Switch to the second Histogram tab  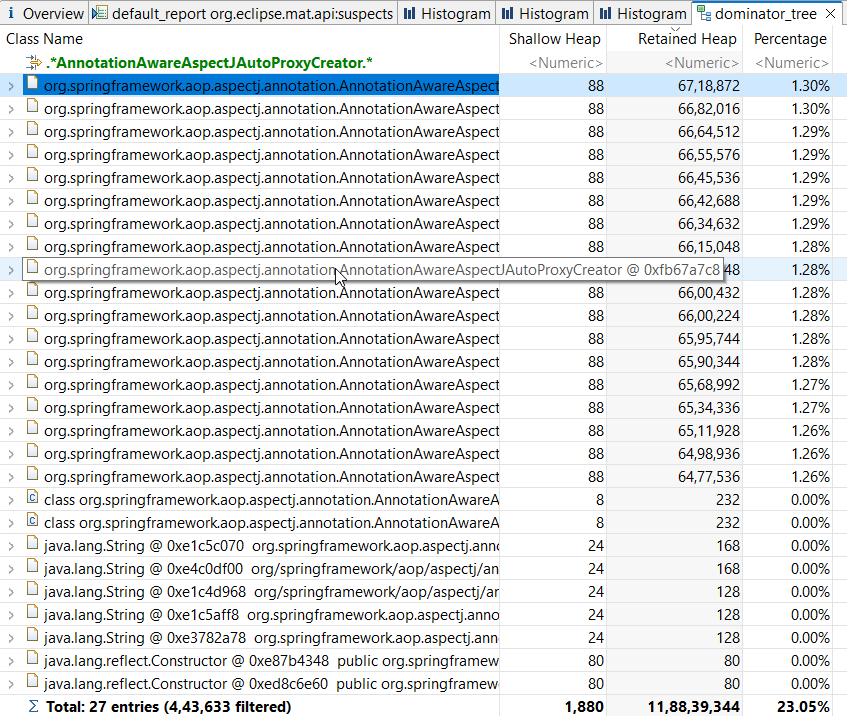point(545,13)
